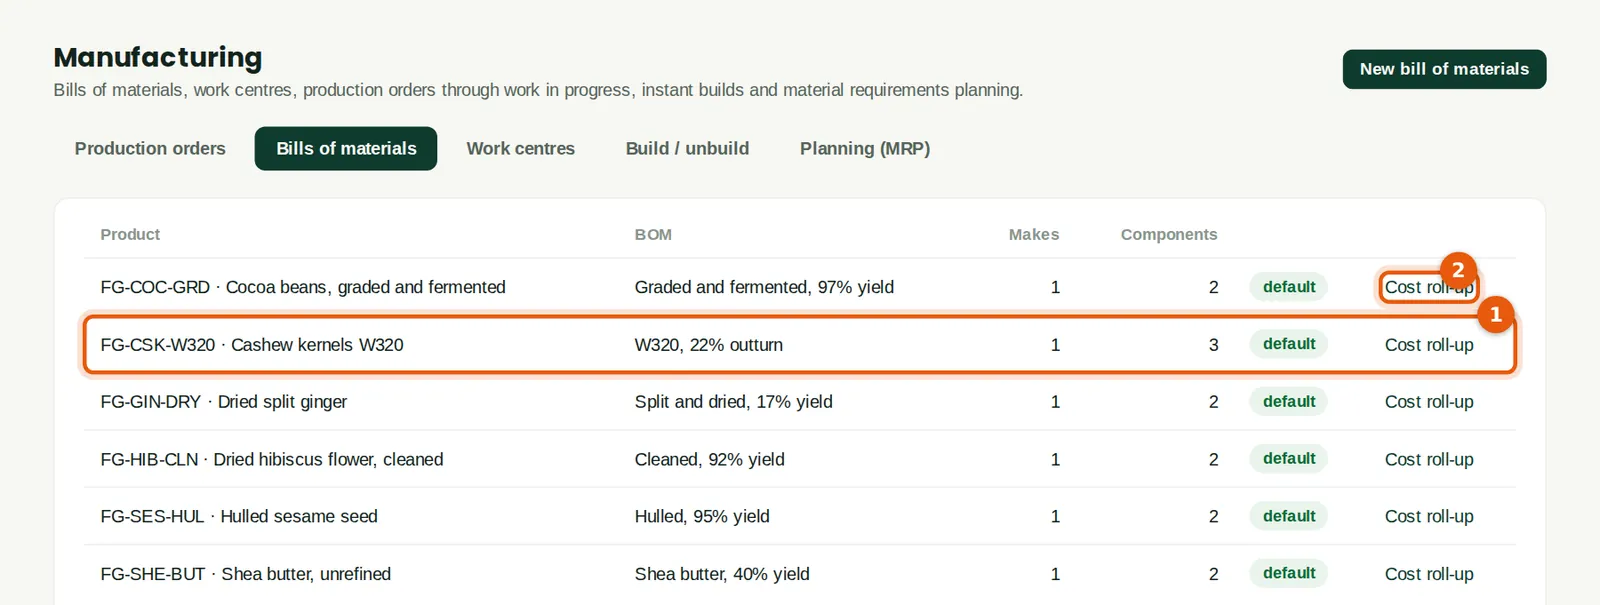Select the FG-CSK-W320 Cashew kernels row
Screen dimensions: 1600x605
coord(799,345)
